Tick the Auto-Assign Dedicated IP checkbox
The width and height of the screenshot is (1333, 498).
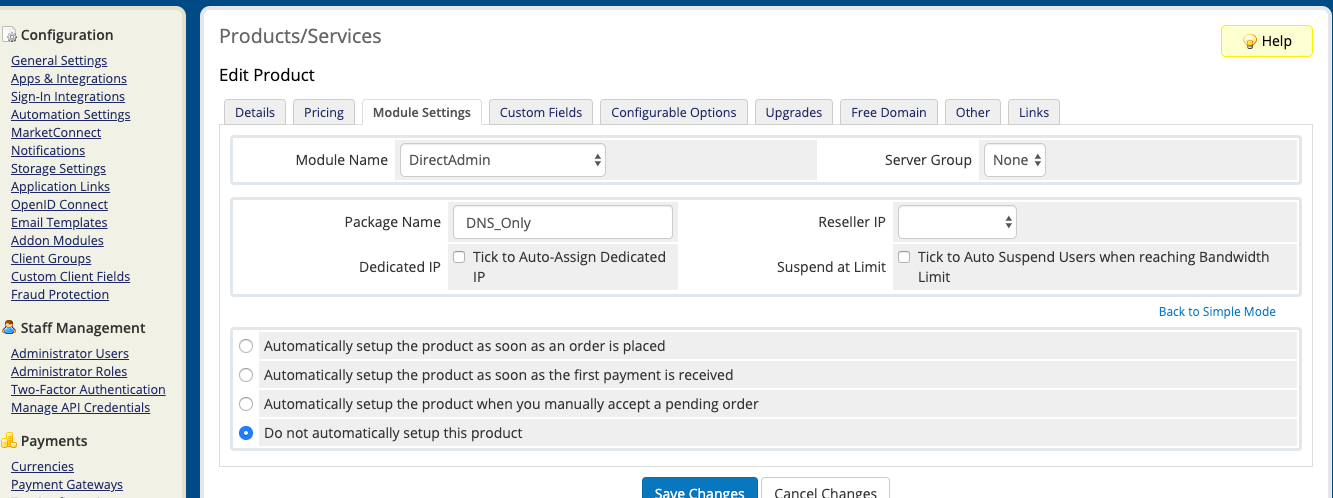pos(459,257)
